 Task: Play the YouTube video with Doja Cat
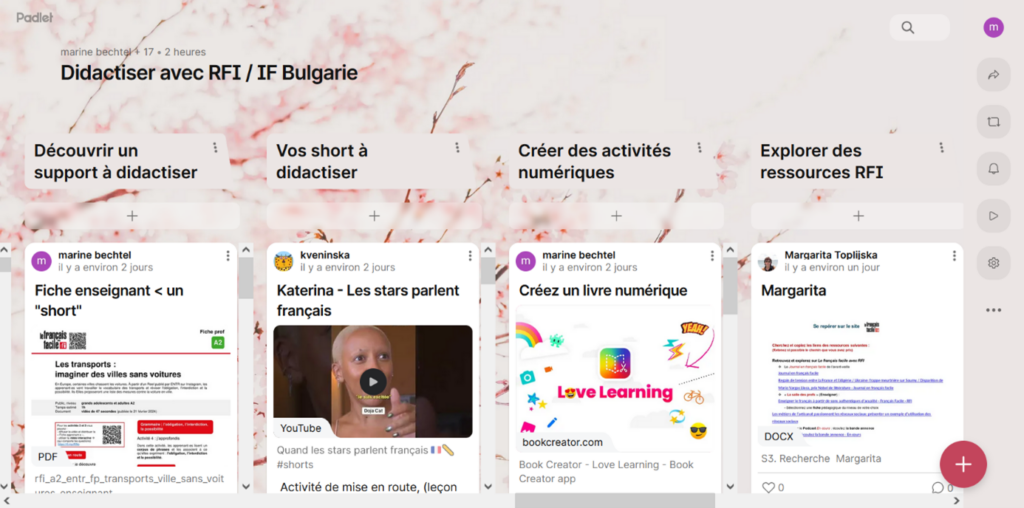(373, 382)
